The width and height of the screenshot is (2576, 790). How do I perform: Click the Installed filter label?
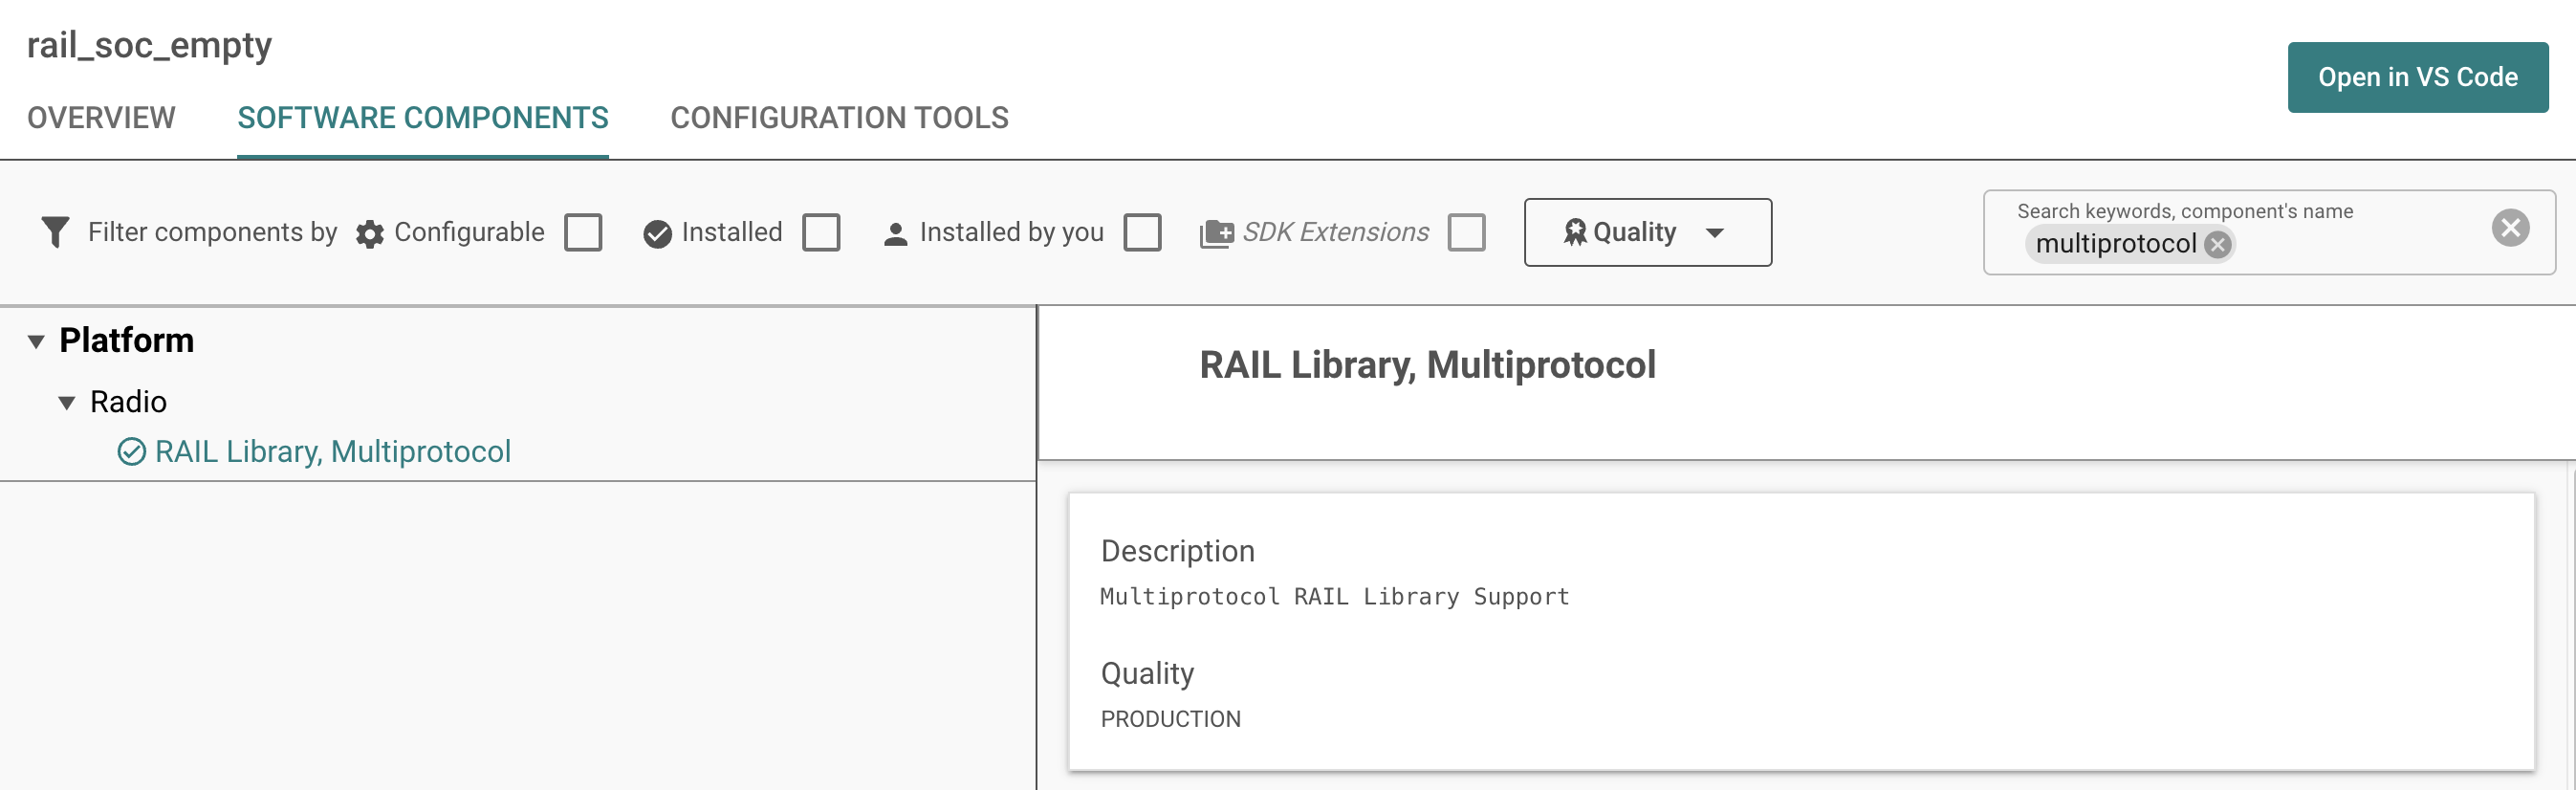pos(731,232)
